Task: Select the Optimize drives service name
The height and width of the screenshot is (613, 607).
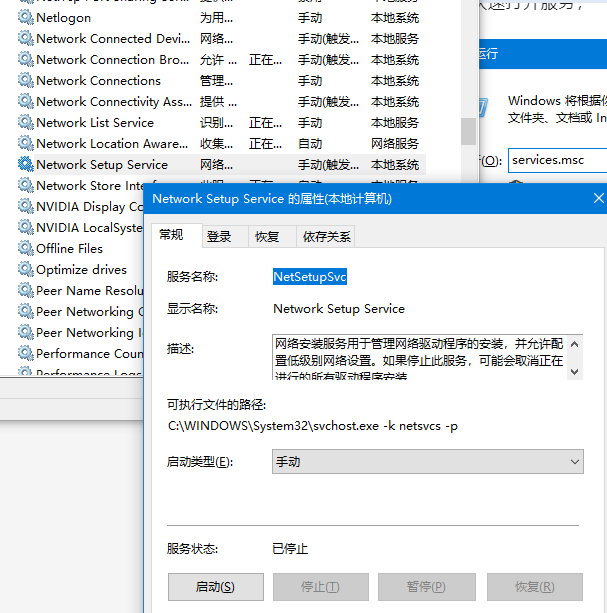Action: click(81, 269)
